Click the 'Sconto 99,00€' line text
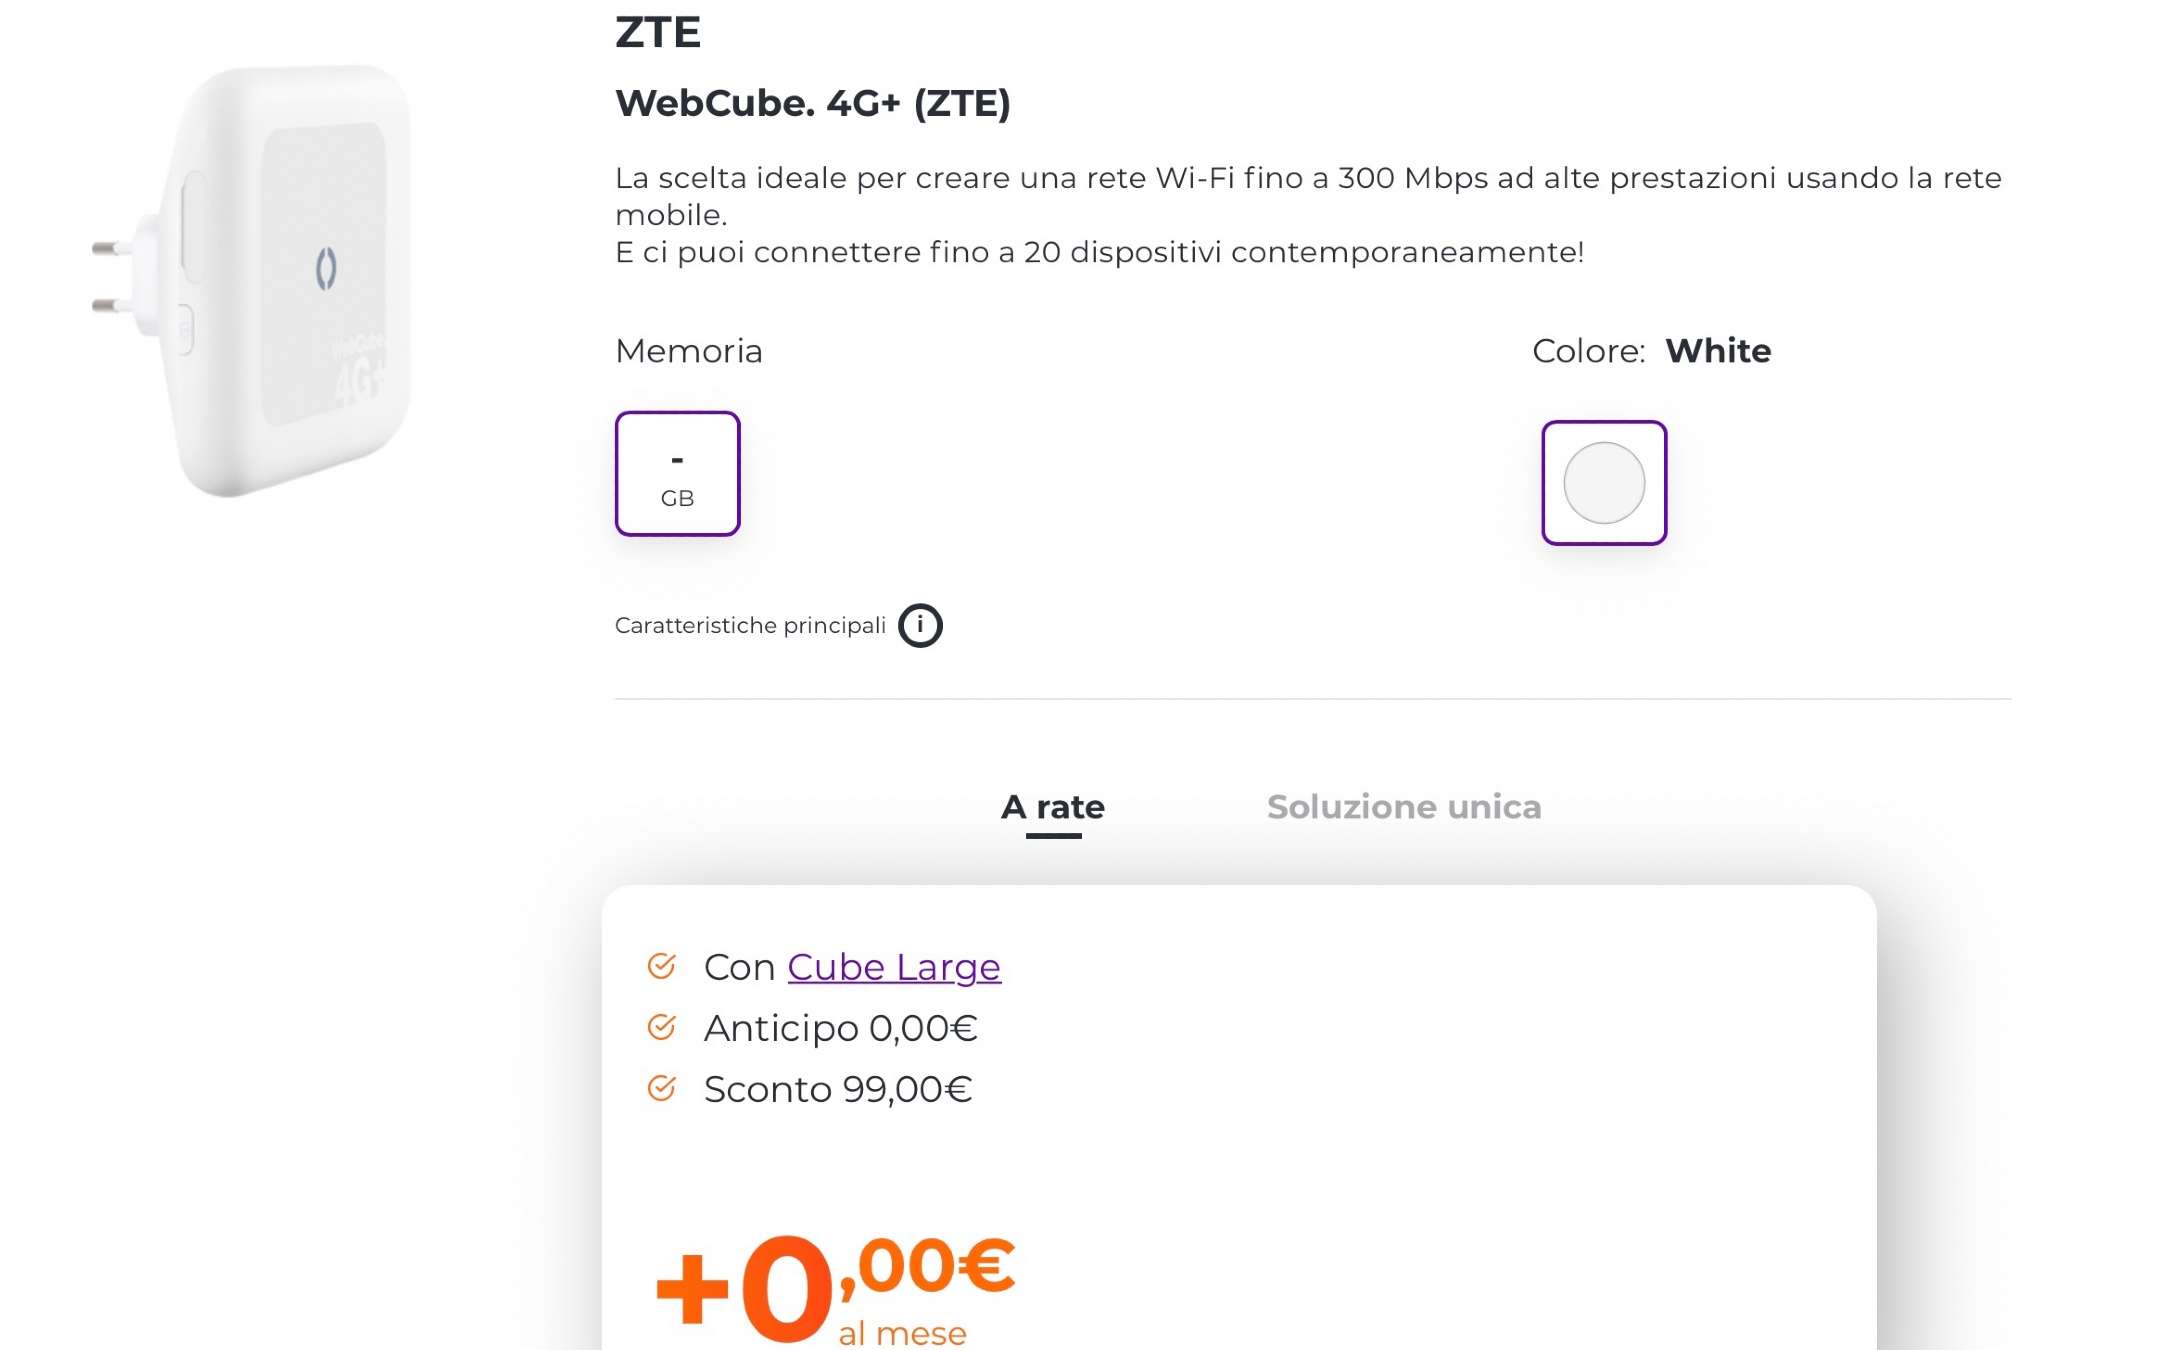Image resolution: width=2160 pixels, height=1350 pixels. click(x=837, y=1089)
